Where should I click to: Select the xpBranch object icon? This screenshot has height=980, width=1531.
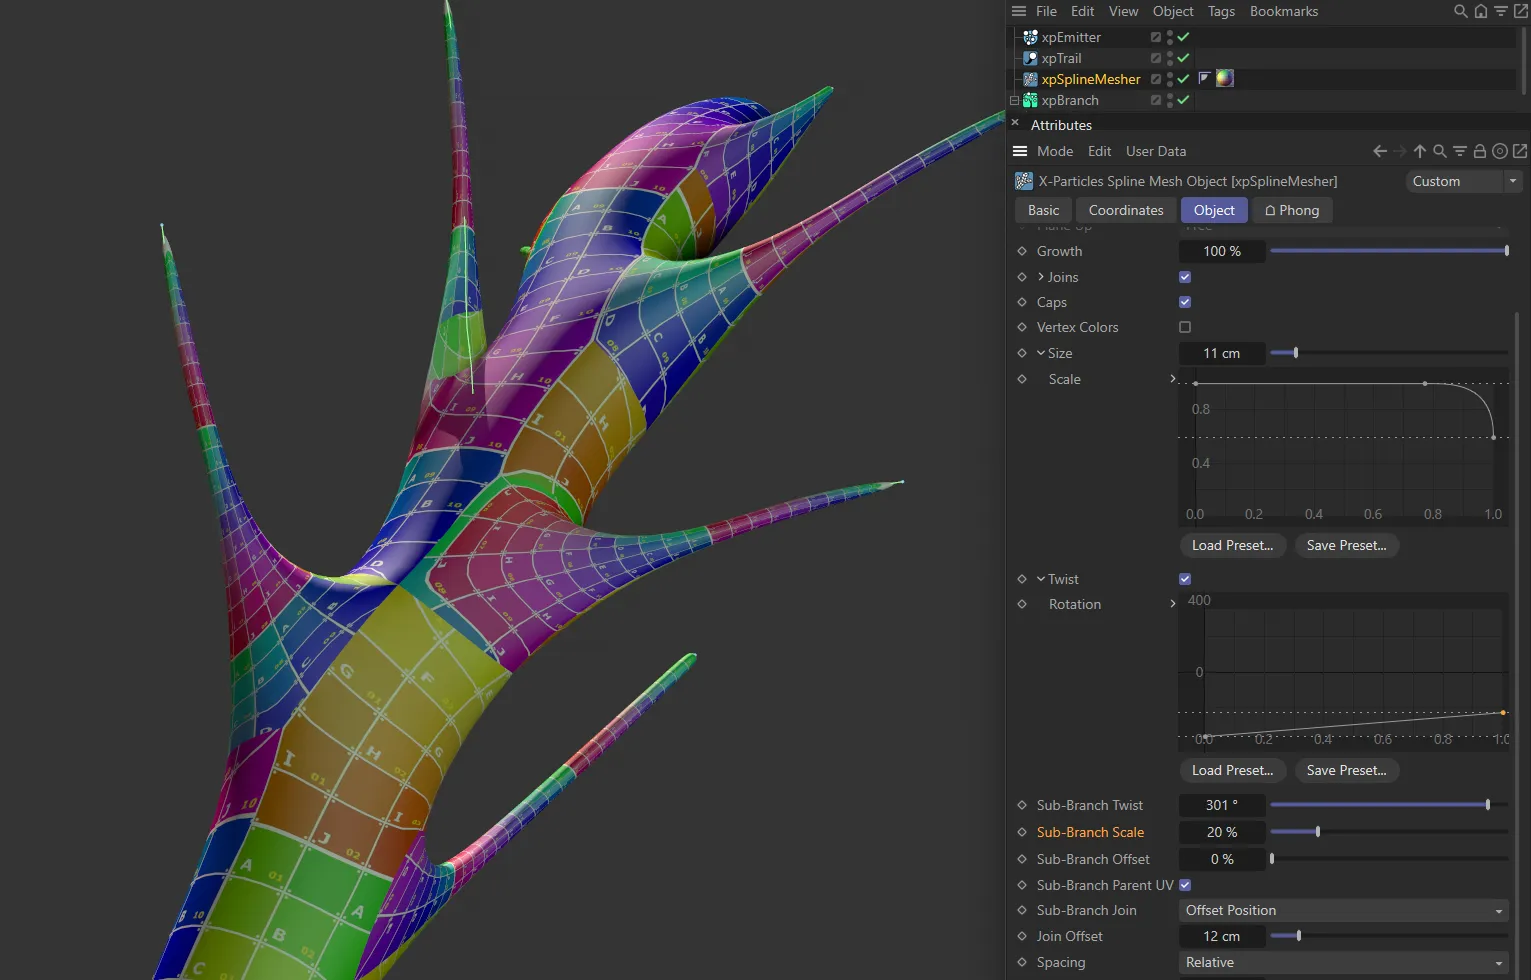tap(1030, 100)
